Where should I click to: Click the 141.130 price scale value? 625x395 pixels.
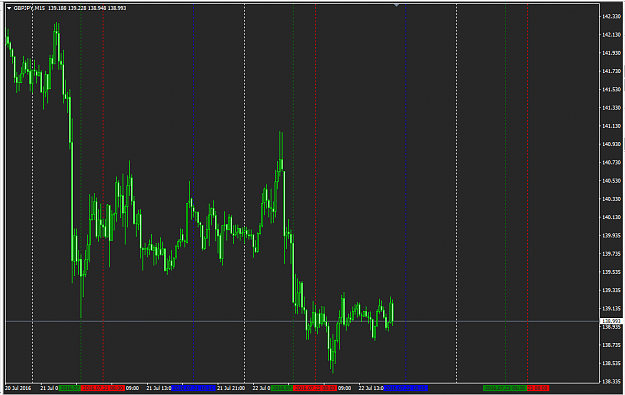tap(612, 126)
